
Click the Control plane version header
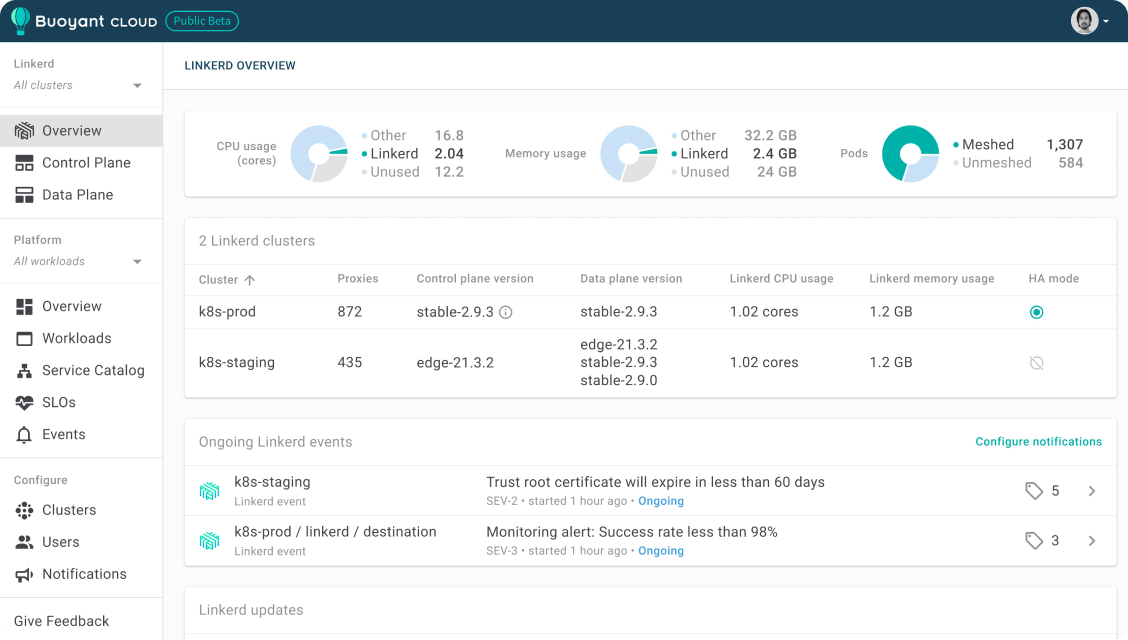tap(475, 278)
